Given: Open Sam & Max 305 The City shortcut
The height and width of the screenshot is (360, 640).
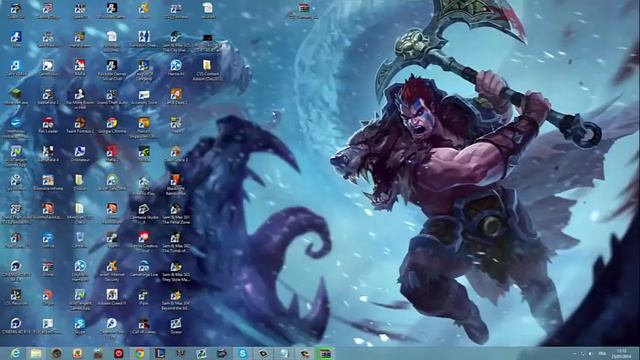Looking at the screenshot, I should tap(176, 41).
